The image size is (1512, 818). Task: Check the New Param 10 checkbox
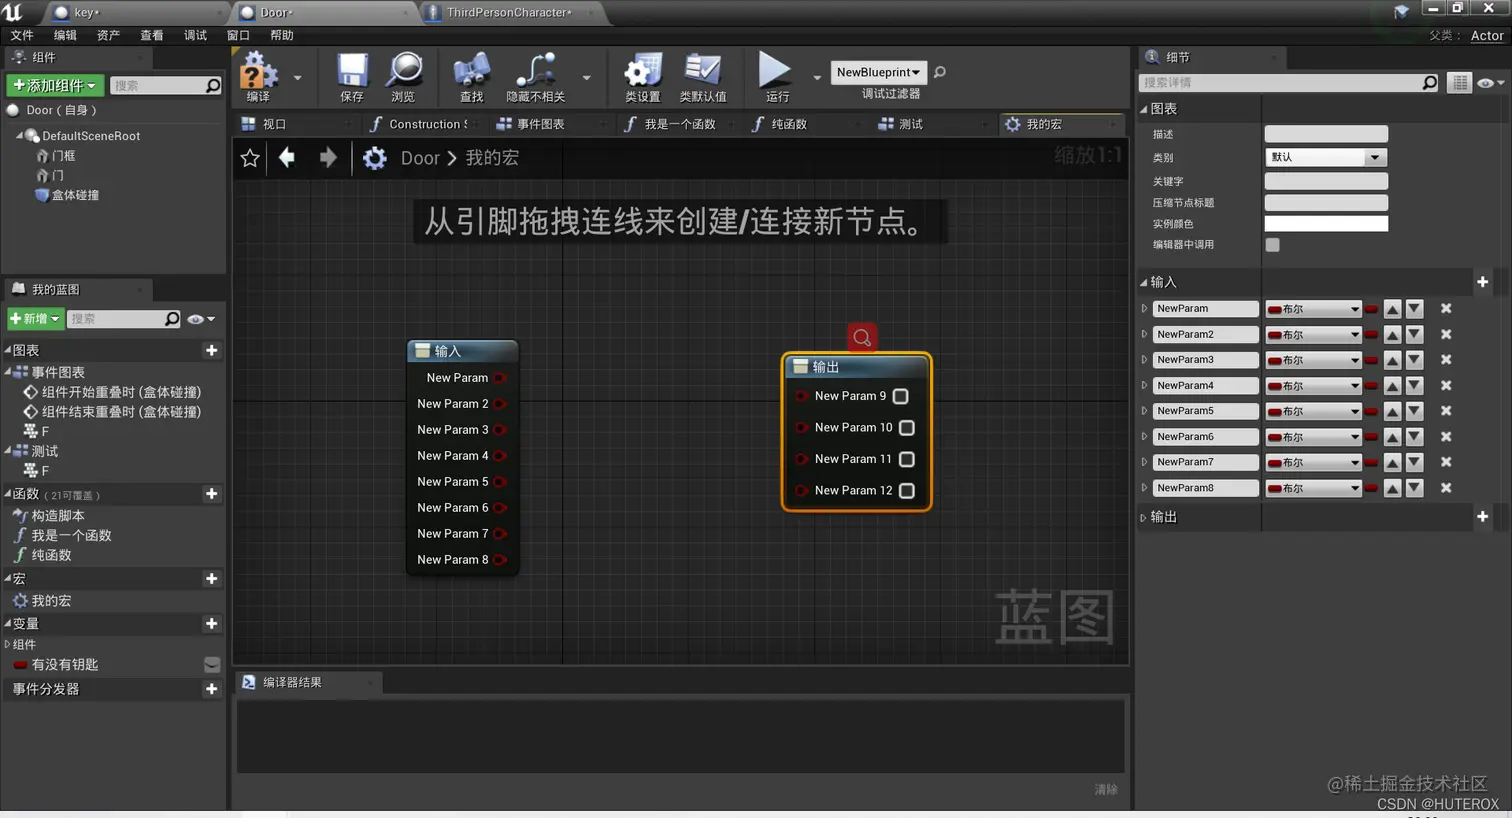[x=907, y=428]
